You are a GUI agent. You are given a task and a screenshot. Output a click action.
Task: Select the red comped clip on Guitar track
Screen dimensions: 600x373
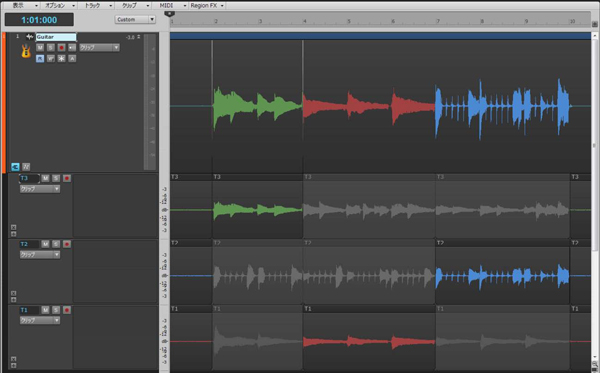(x=369, y=106)
